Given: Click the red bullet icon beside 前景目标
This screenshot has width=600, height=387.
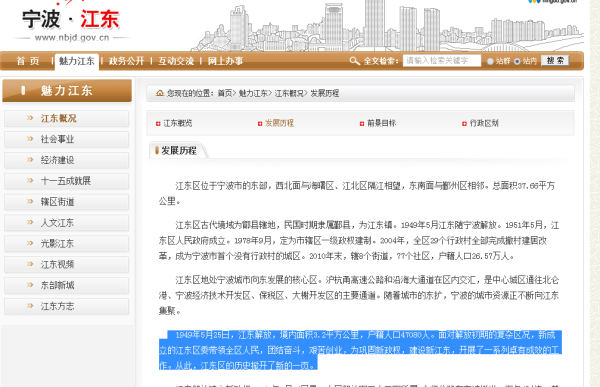Looking at the screenshot, I should click(x=362, y=124).
